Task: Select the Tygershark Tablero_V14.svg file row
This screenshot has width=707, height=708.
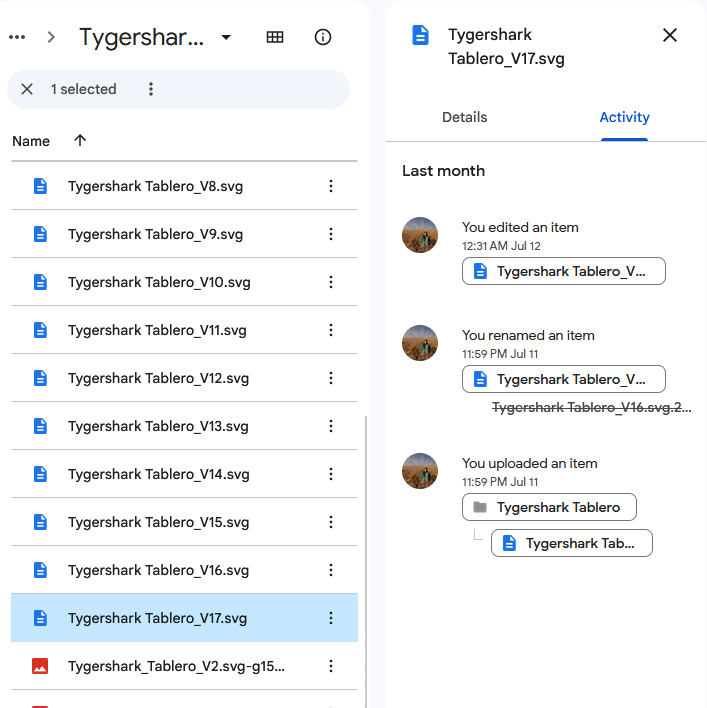Action: click(158, 474)
